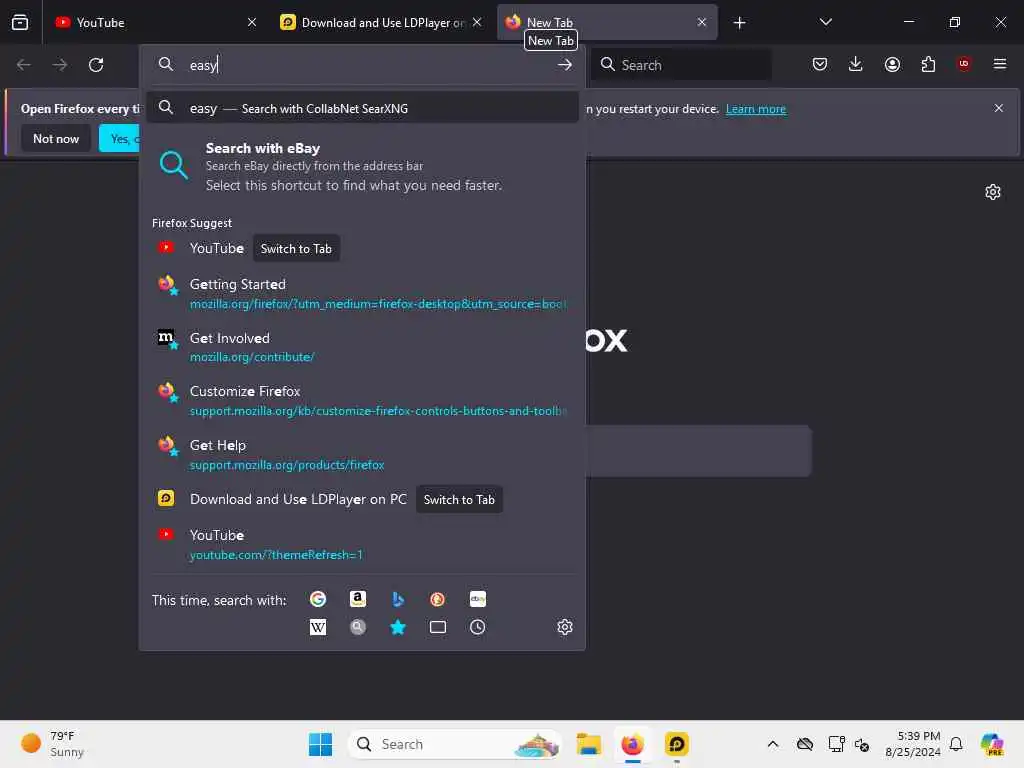The width and height of the screenshot is (1024, 768).
Task: Select 'easy — Search with CollabNet SearXNG'
Action: [362, 108]
